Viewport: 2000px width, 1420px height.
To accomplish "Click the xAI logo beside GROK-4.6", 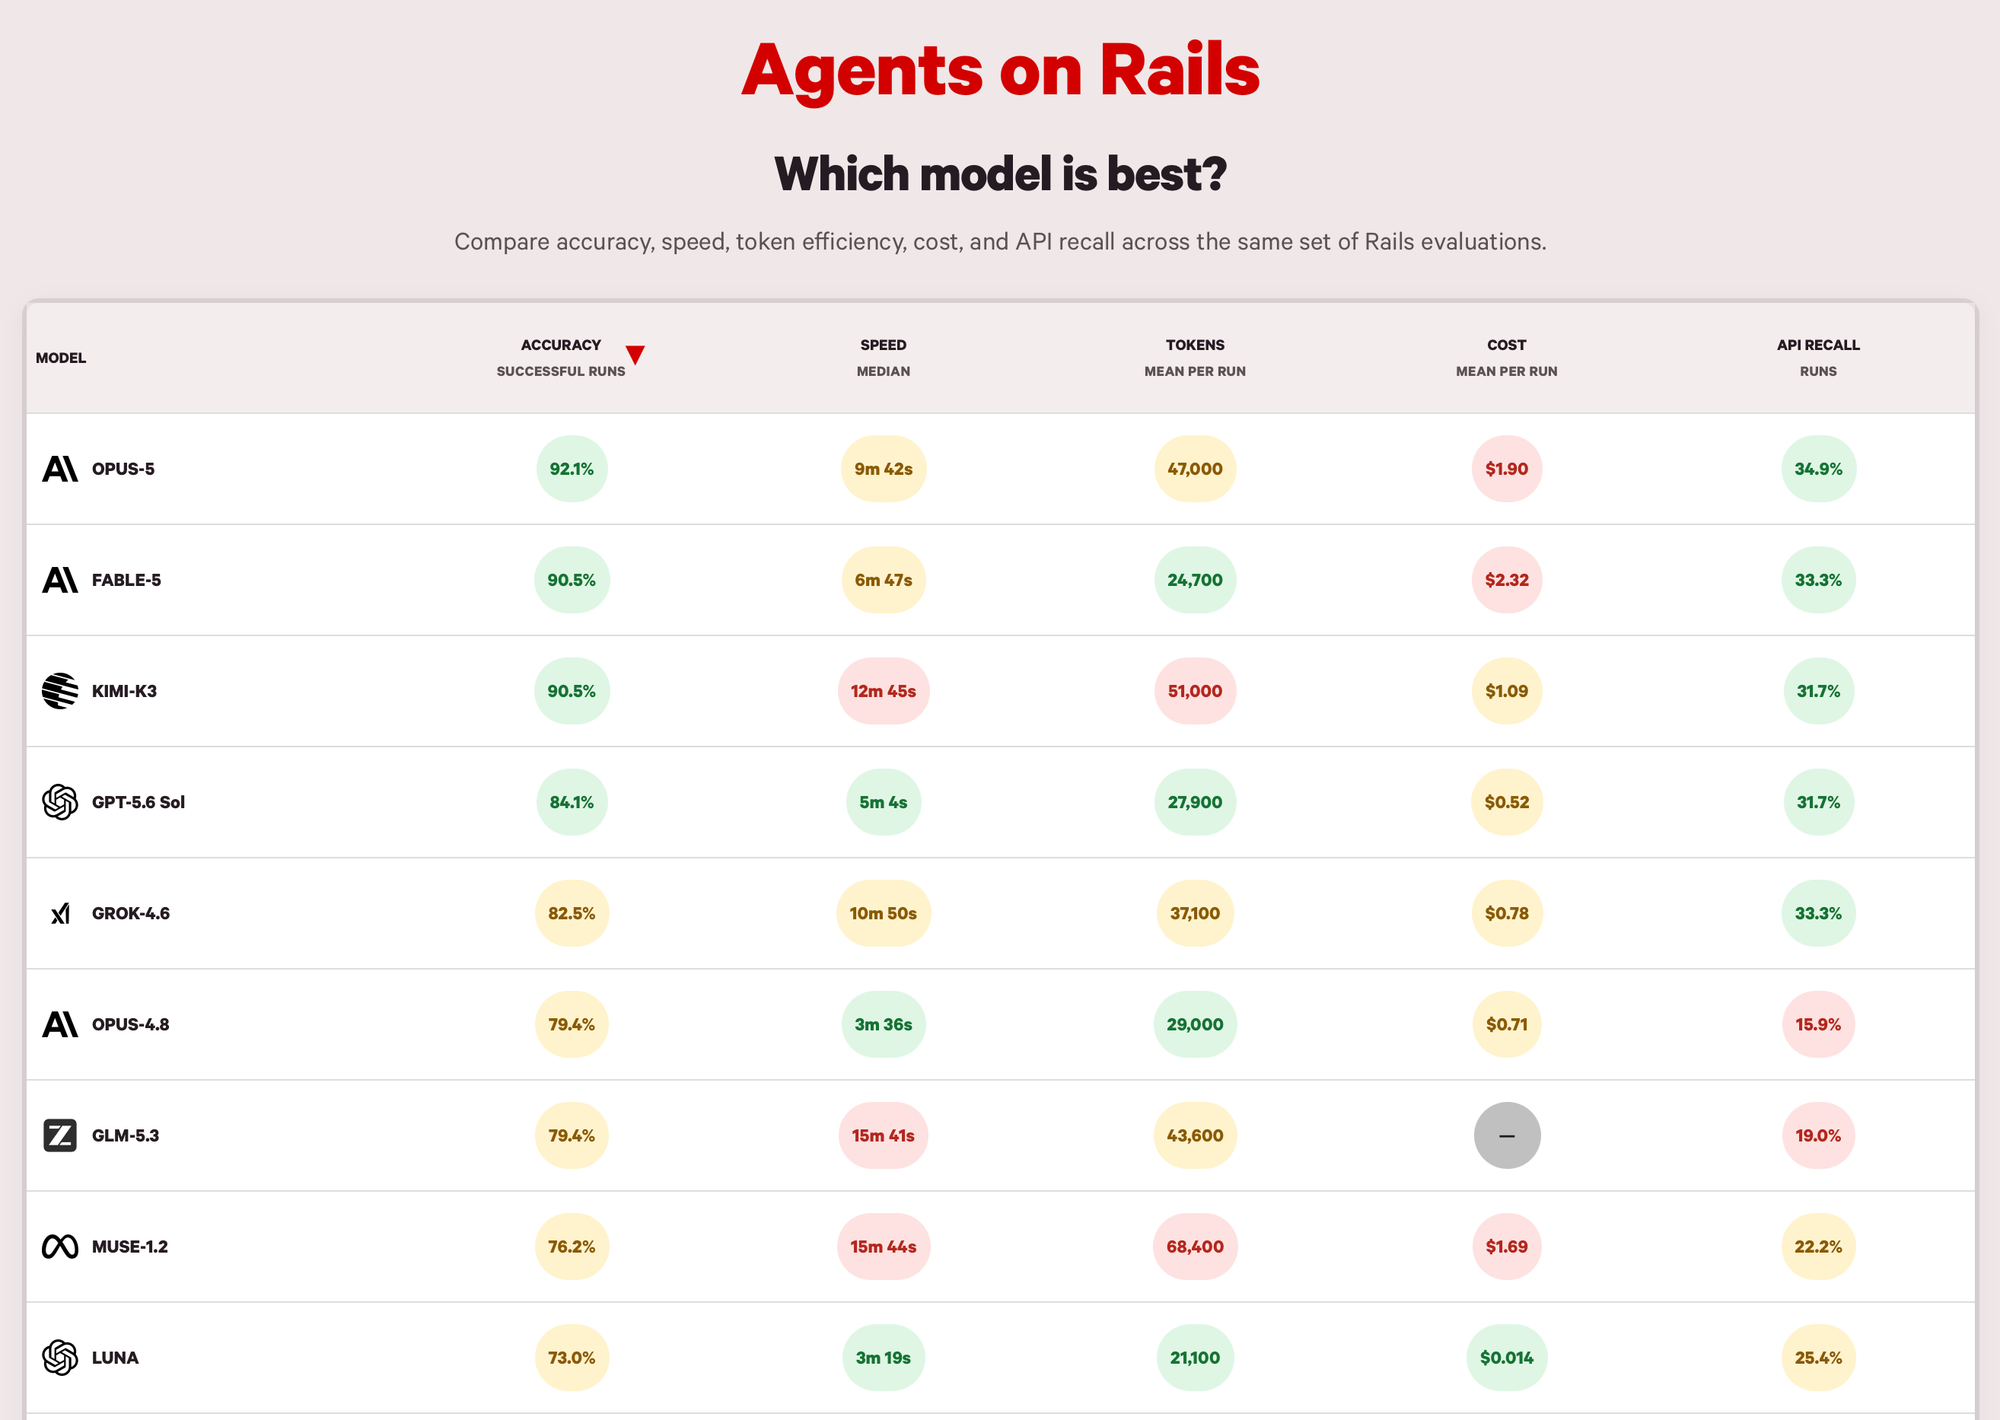I will 60,913.
